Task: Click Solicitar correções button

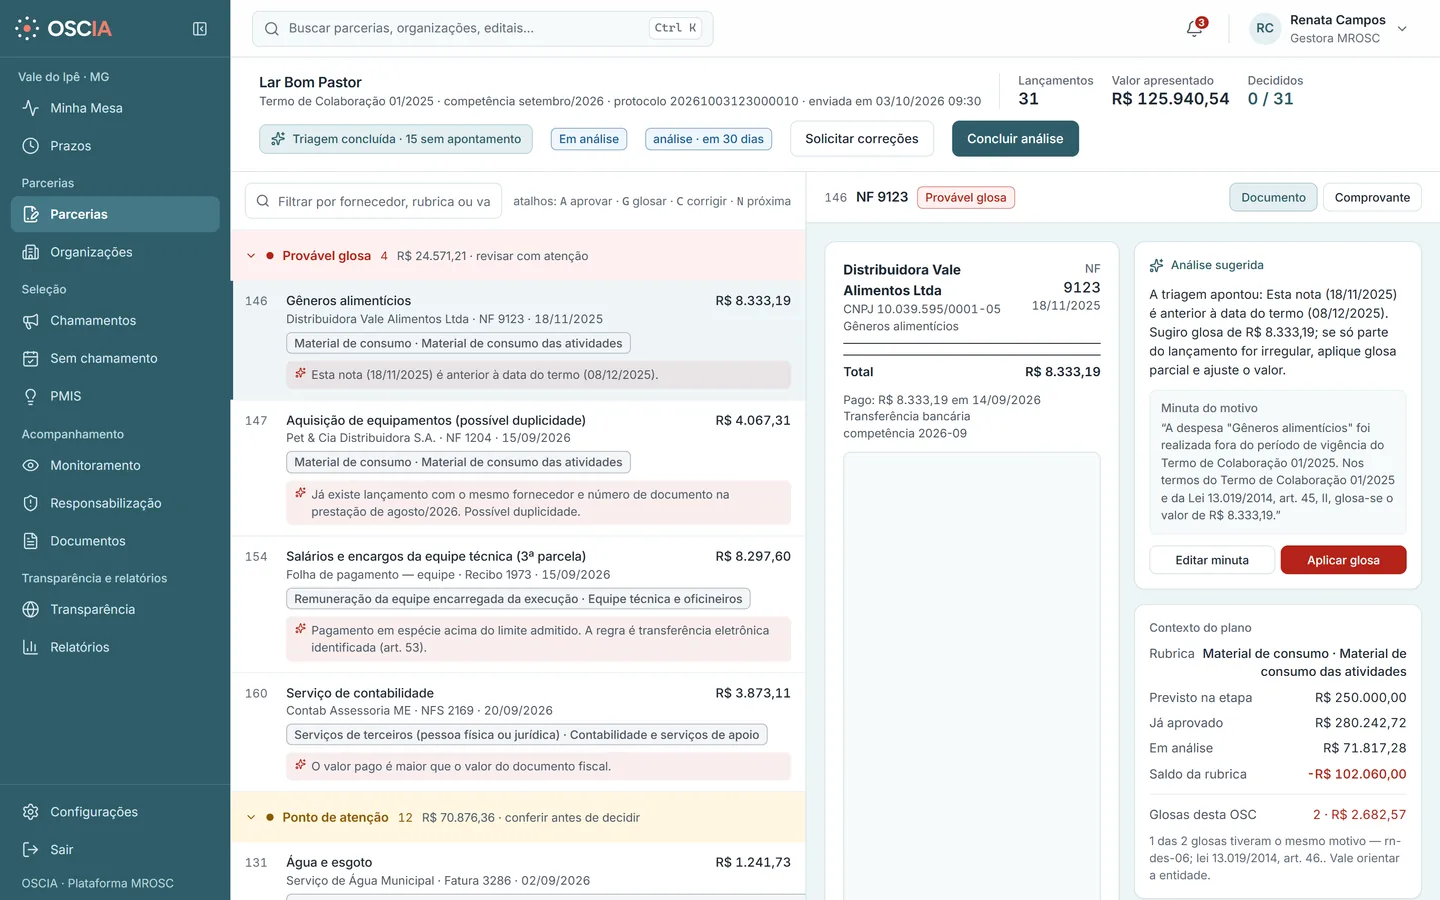Action: [862, 139]
